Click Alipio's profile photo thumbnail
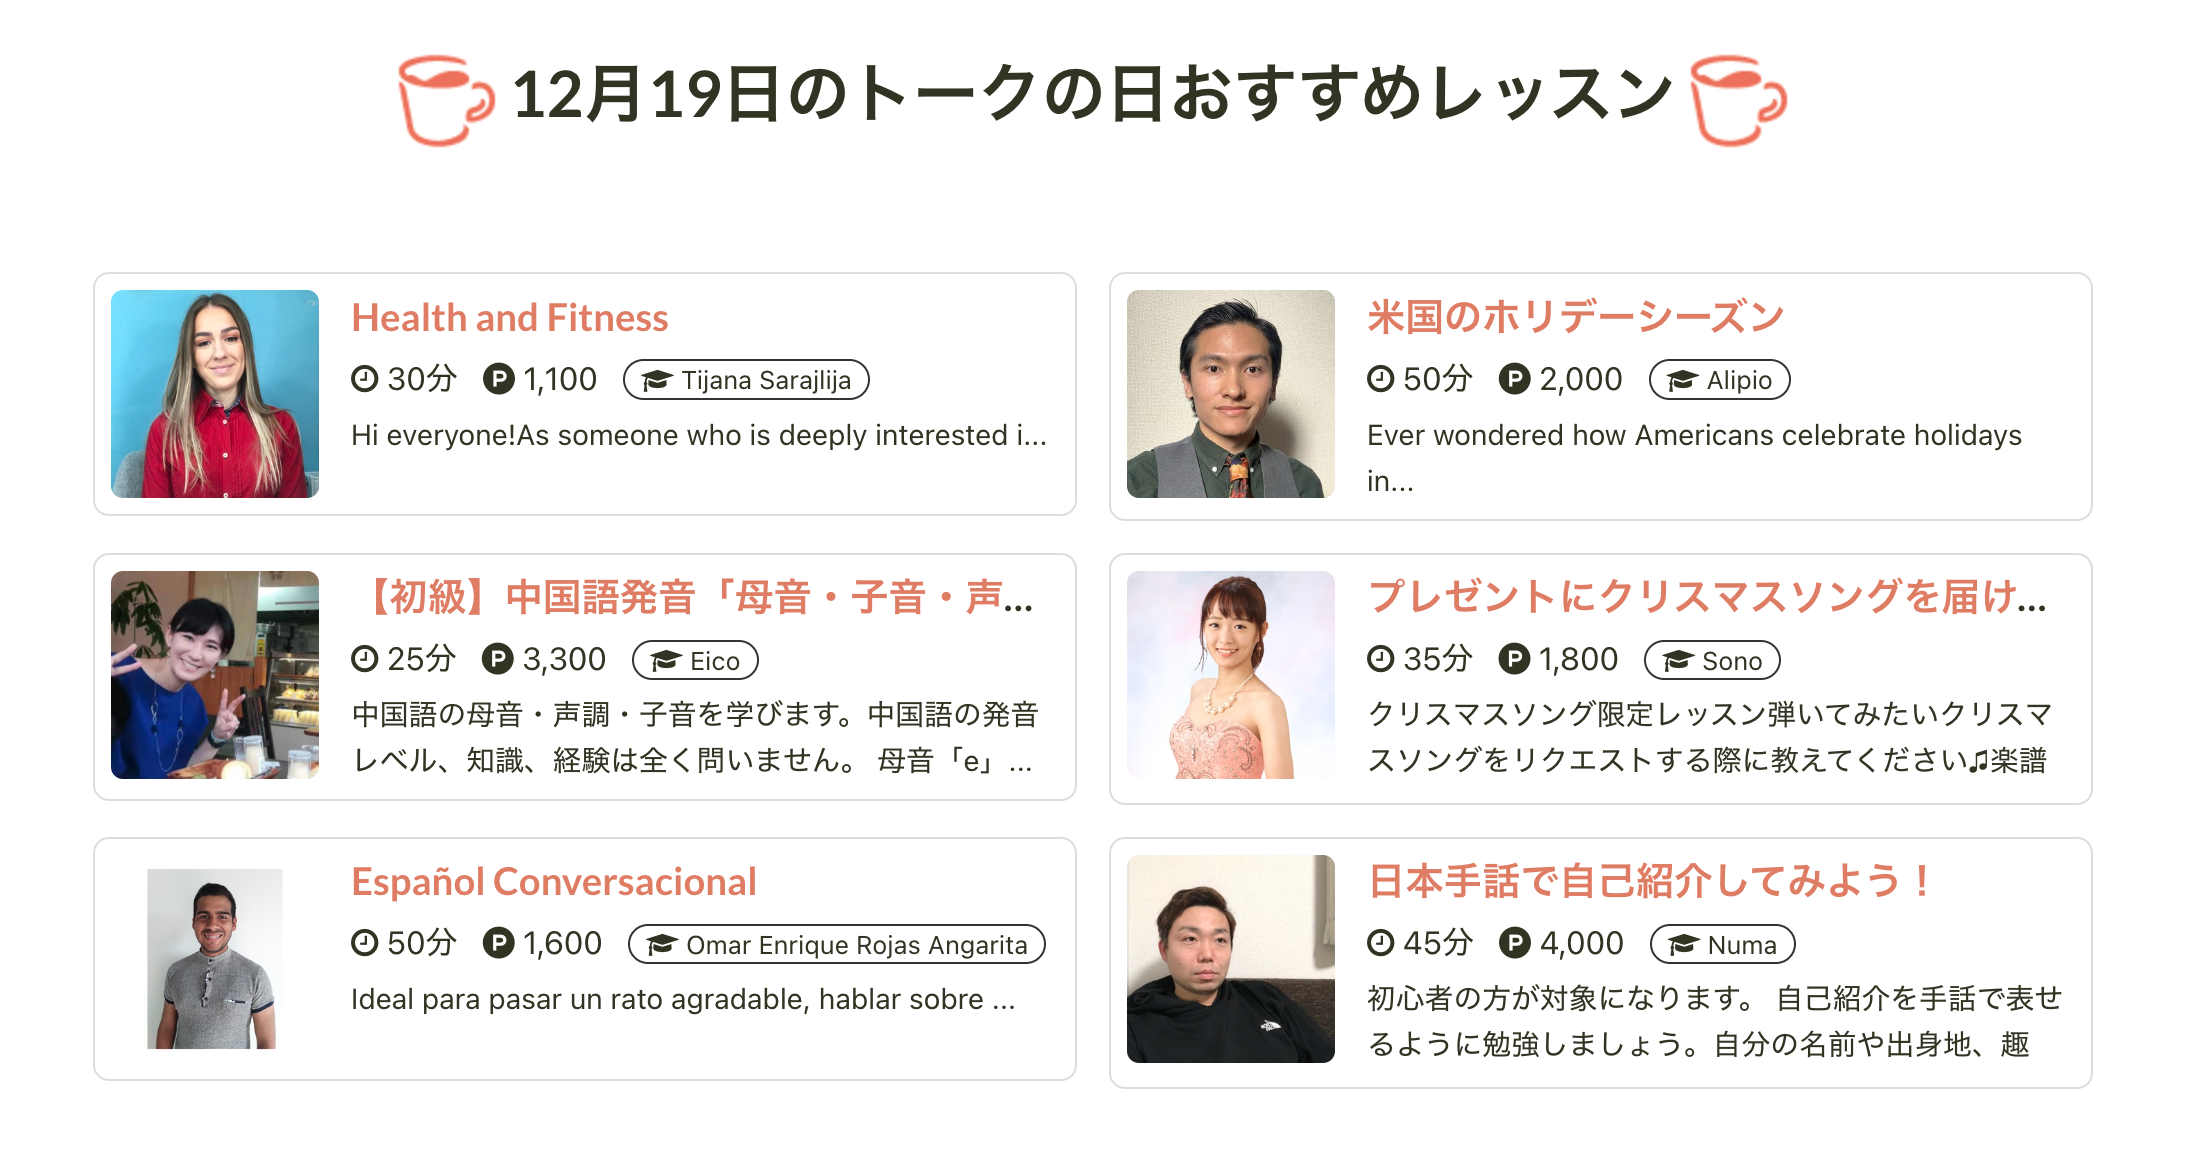2202x1174 pixels. tap(1231, 394)
